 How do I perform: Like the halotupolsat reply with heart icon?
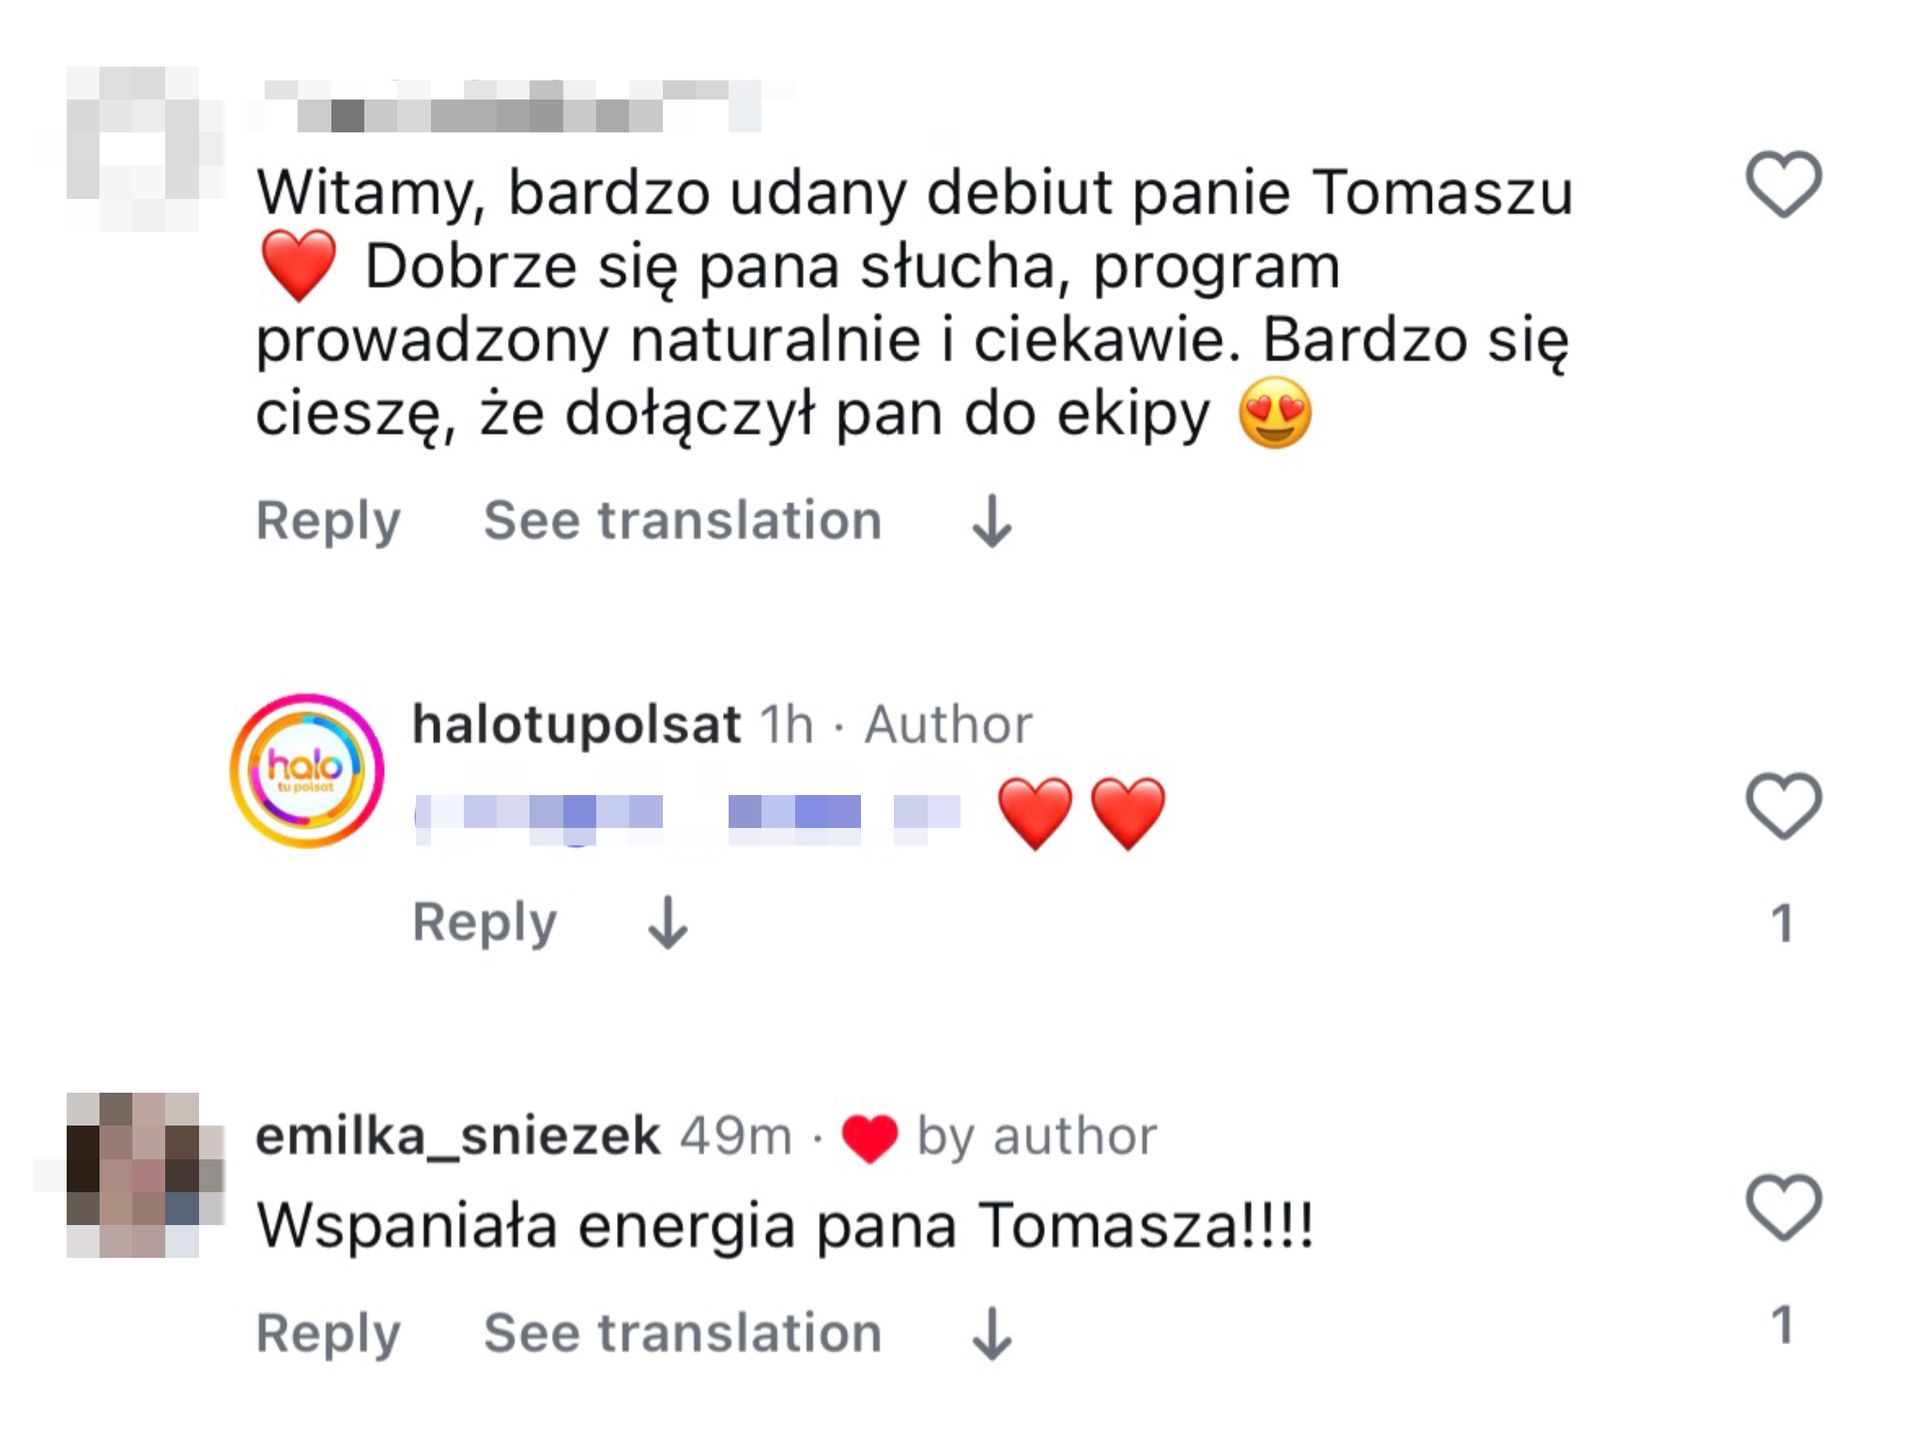1783,806
